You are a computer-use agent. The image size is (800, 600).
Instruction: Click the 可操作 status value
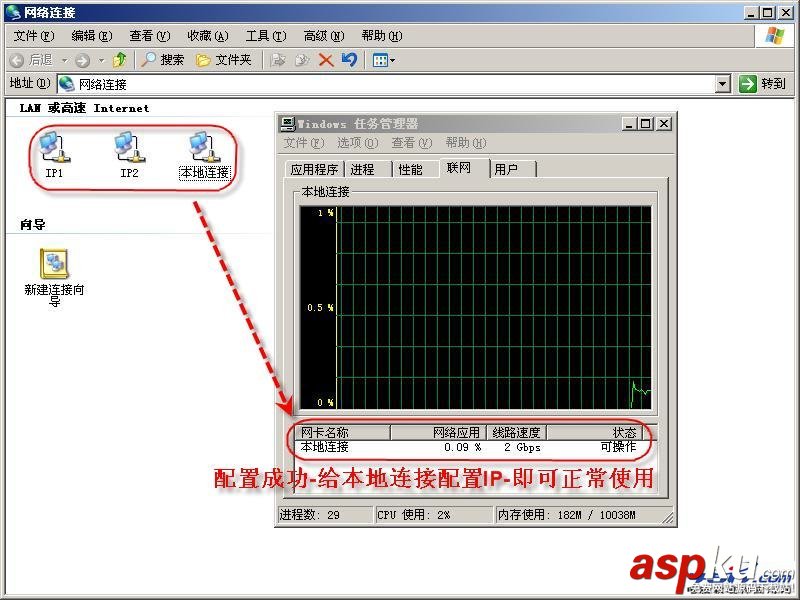point(618,447)
